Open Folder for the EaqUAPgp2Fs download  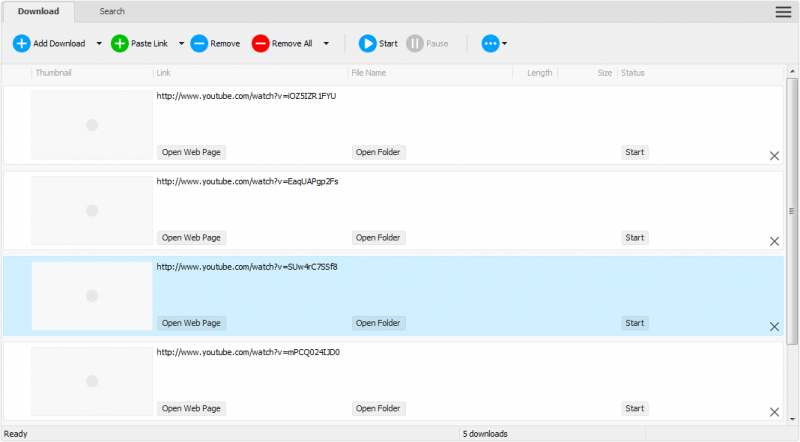coord(378,238)
